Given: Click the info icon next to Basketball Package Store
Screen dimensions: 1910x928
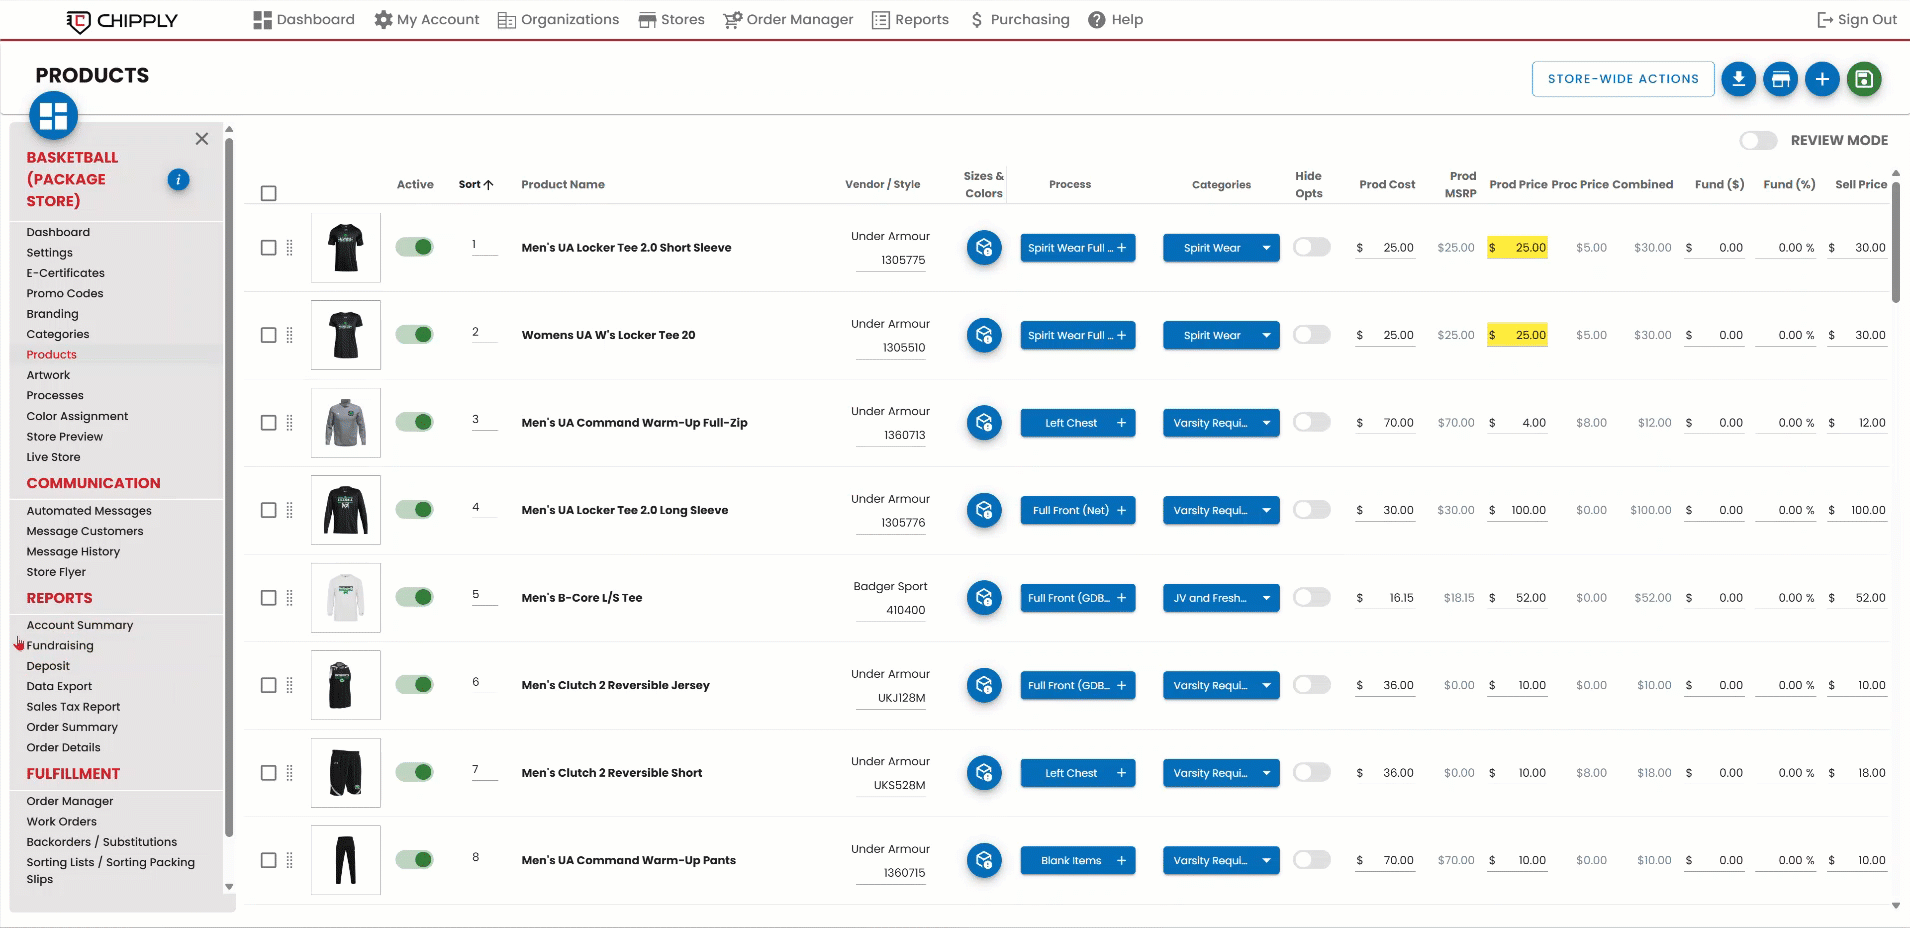Looking at the screenshot, I should pos(178,180).
